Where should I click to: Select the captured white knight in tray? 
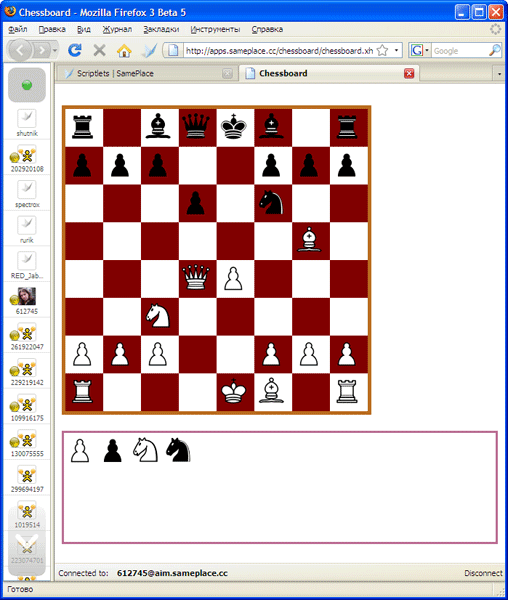[x=145, y=450]
